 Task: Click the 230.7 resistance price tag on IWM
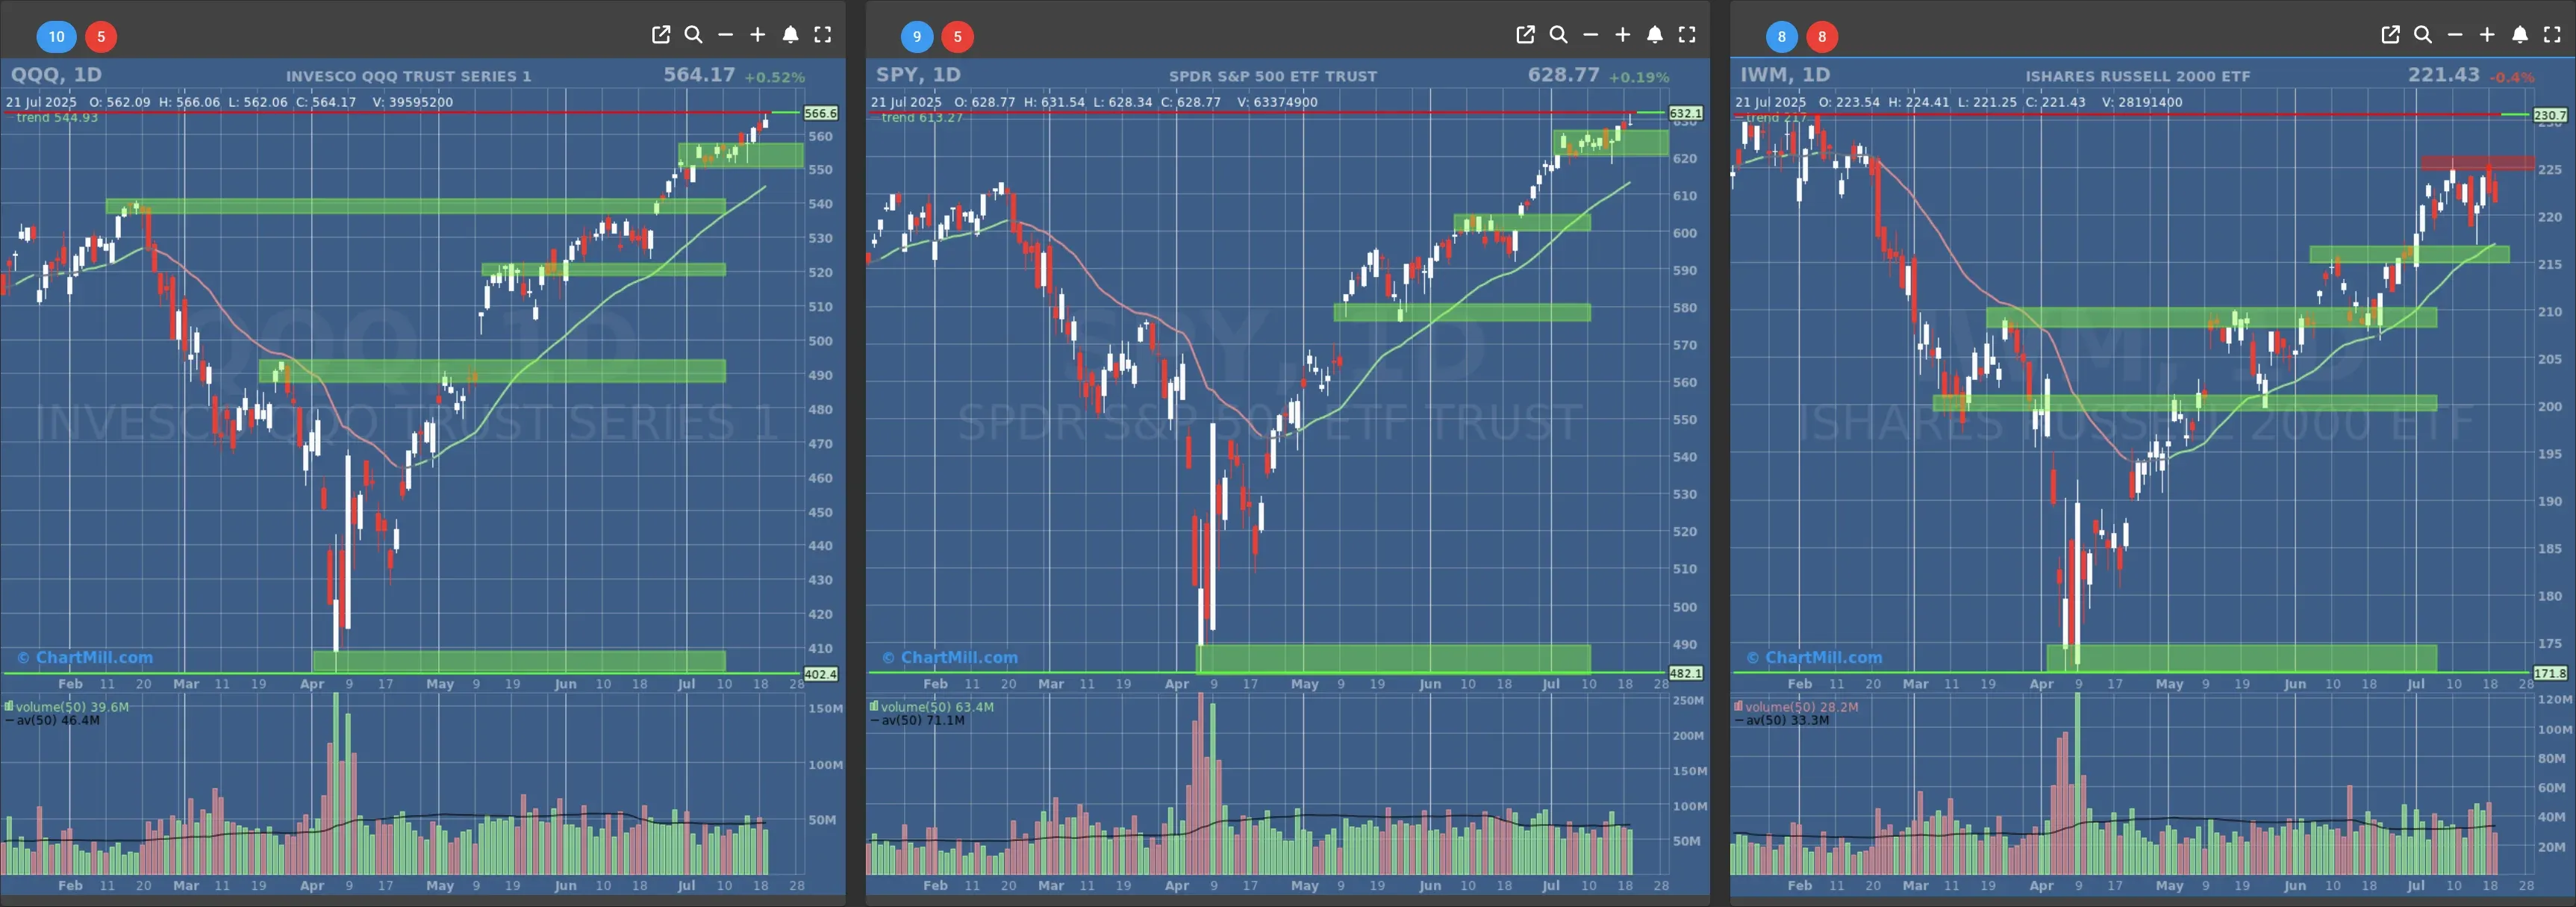click(2550, 116)
